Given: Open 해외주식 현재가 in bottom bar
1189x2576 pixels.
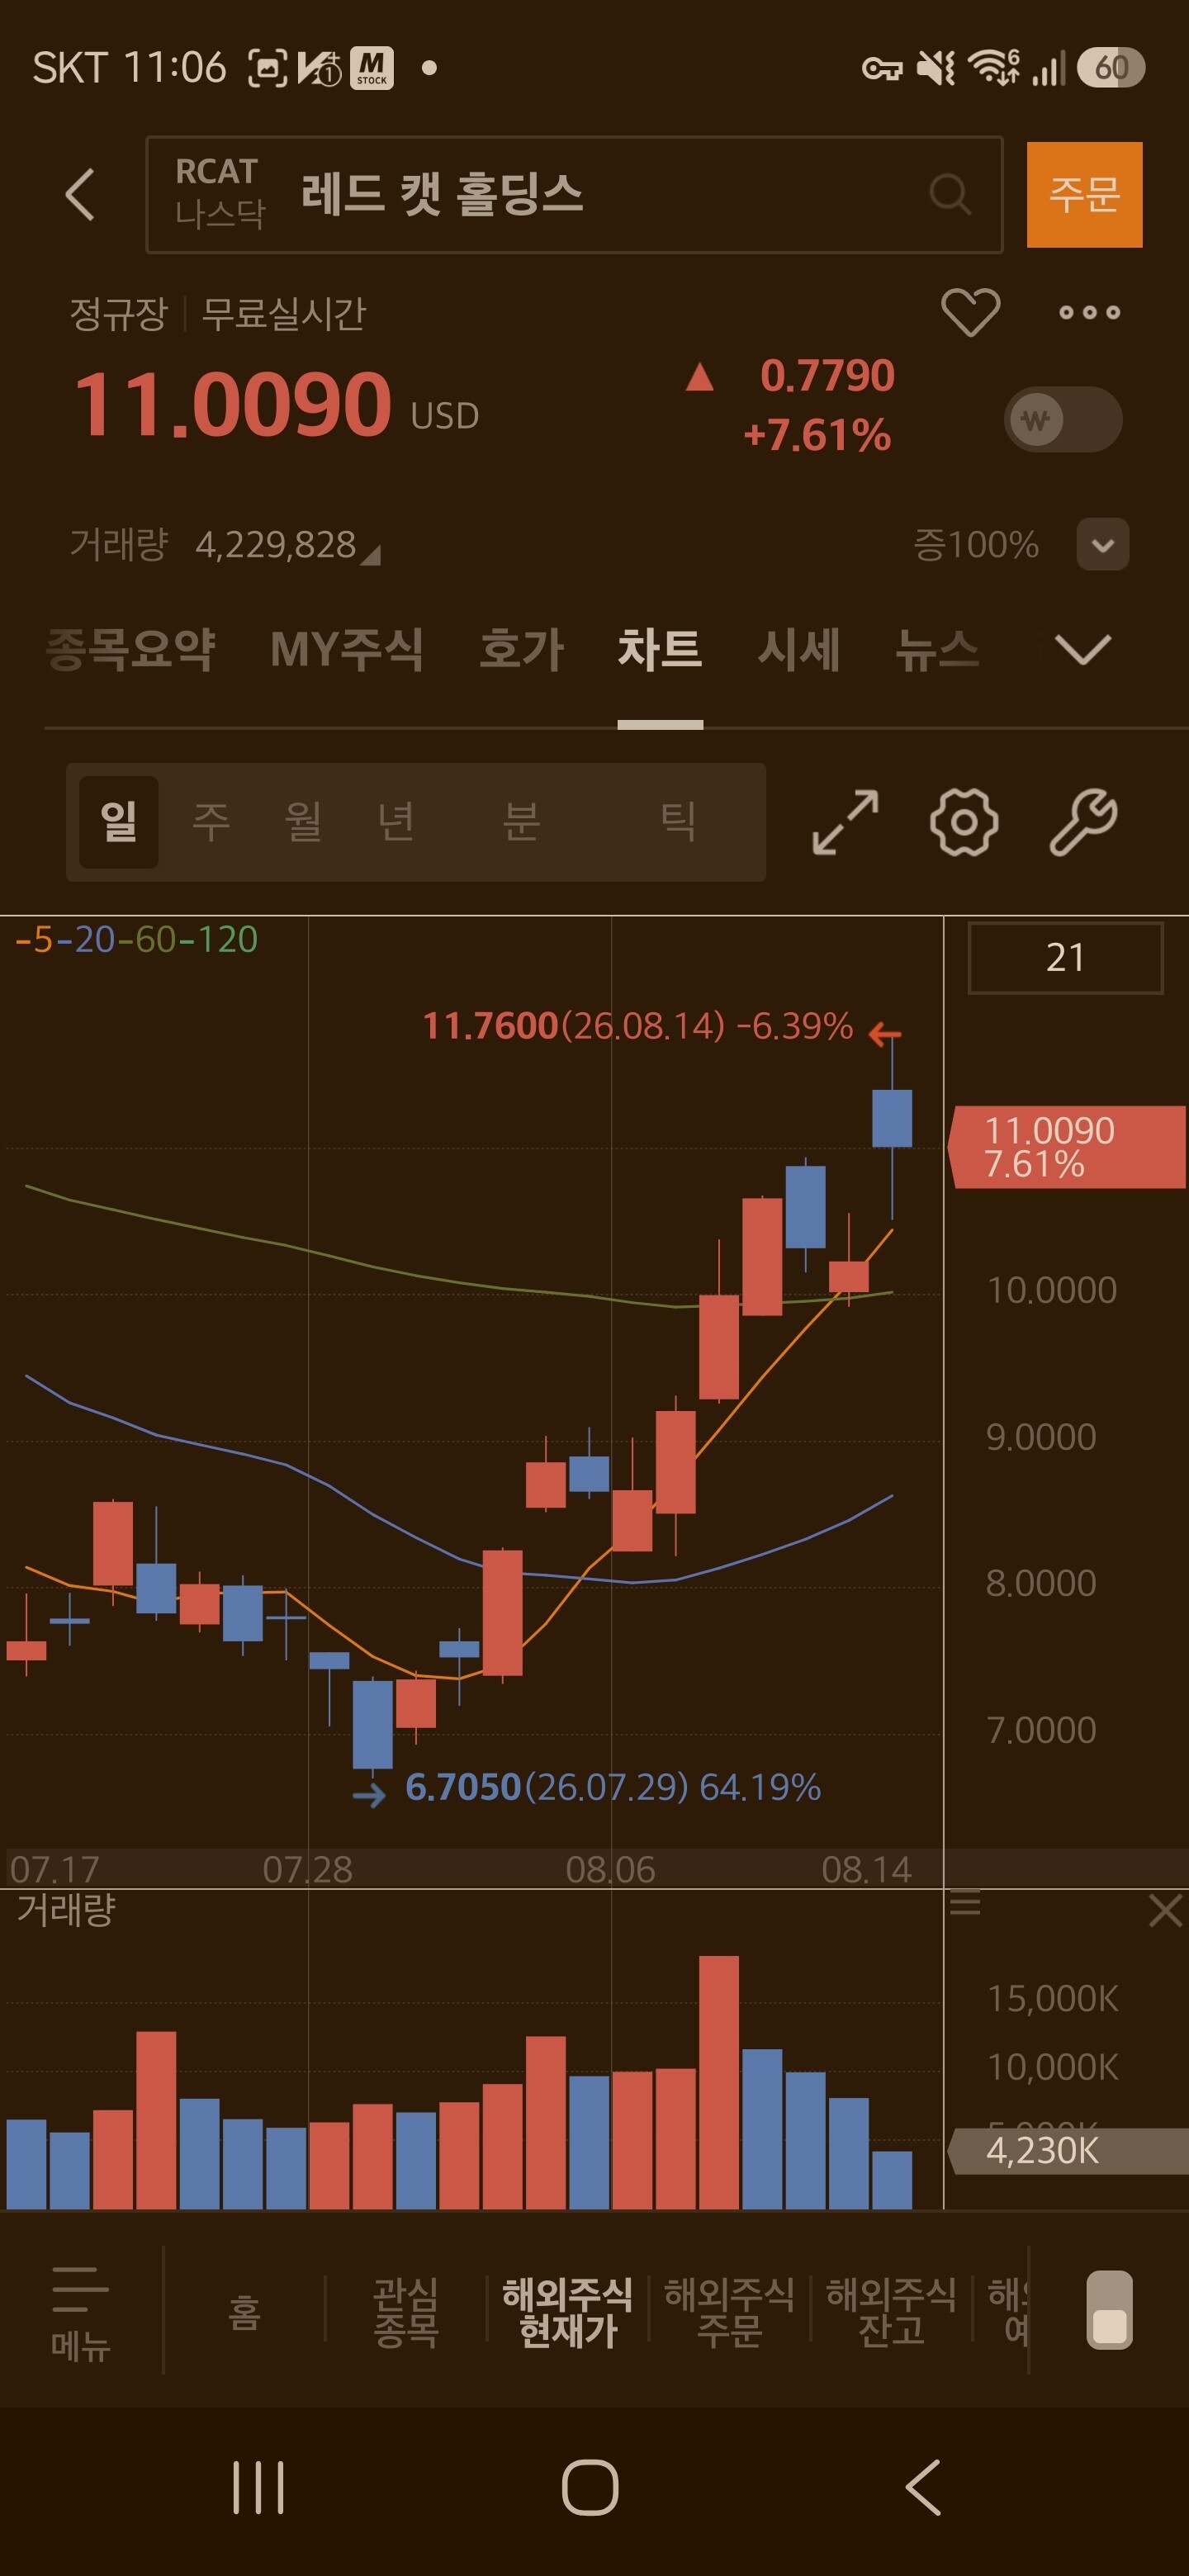Looking at the screenshot, I should 568,2312.
